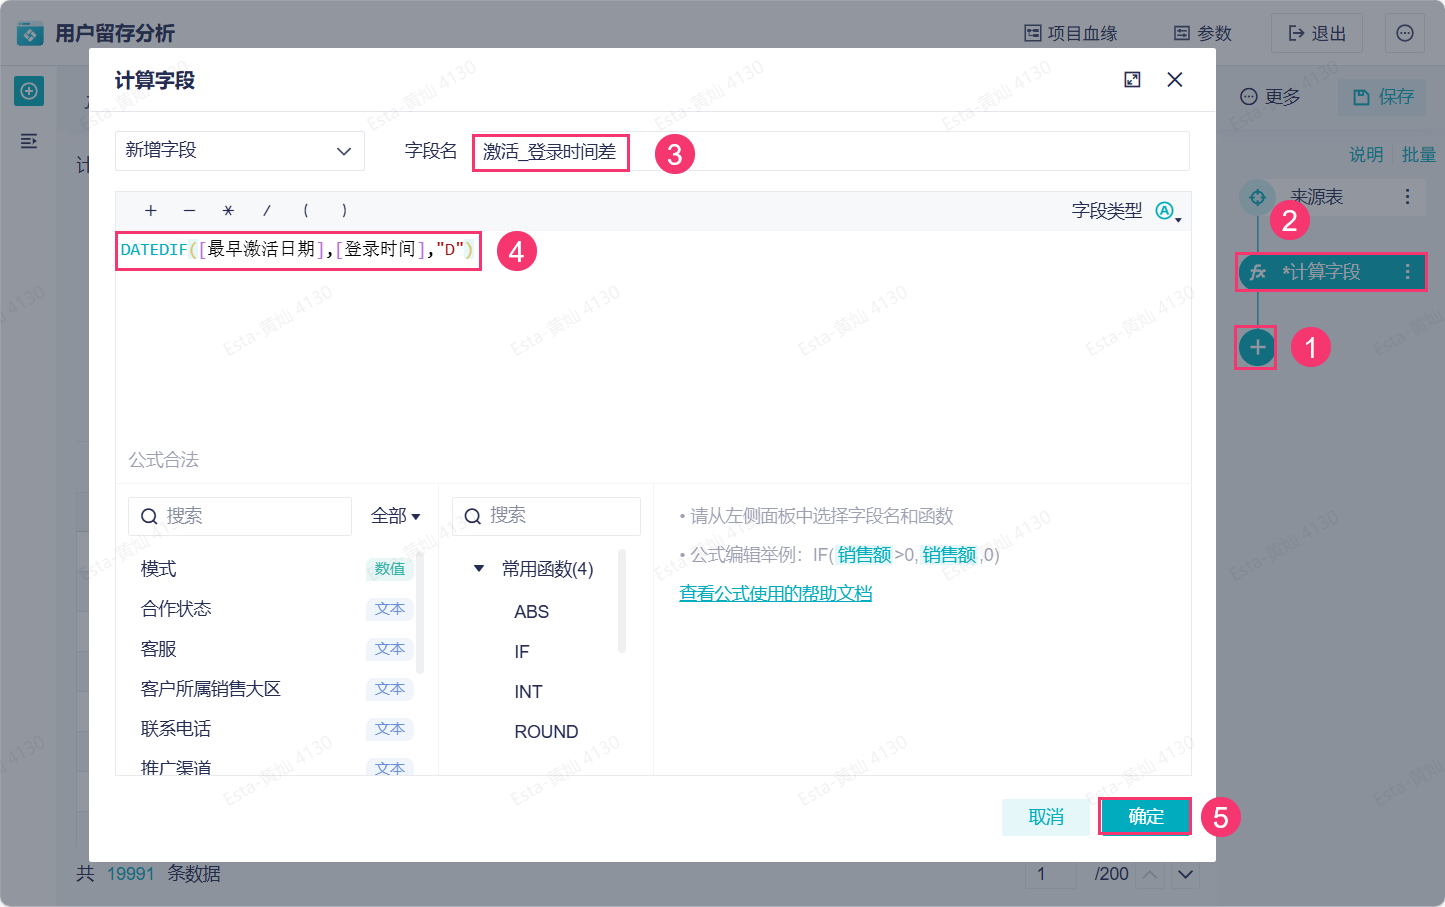Switch to 批量 on the main page

pos(1418,154)
